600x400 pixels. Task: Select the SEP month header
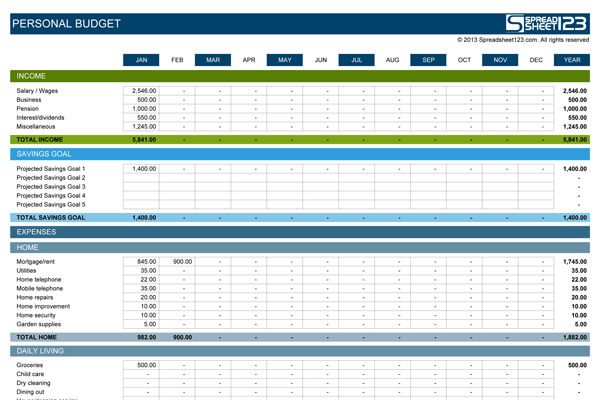[428, 60]
